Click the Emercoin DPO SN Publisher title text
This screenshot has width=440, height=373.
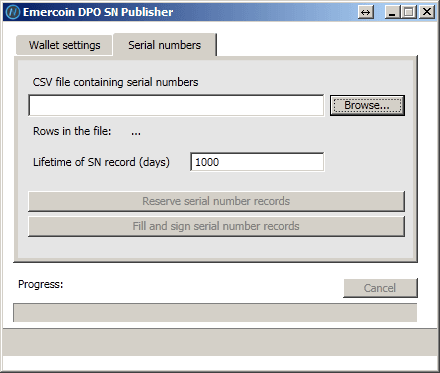pos(98,12)
